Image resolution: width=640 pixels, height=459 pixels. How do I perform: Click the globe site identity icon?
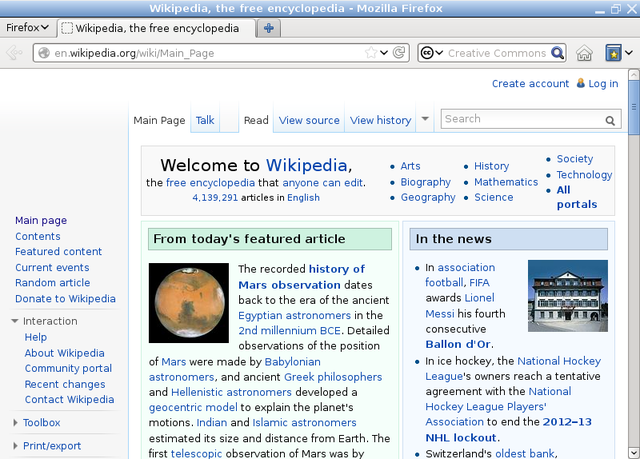pyautogui.click(x=43, y=53)
